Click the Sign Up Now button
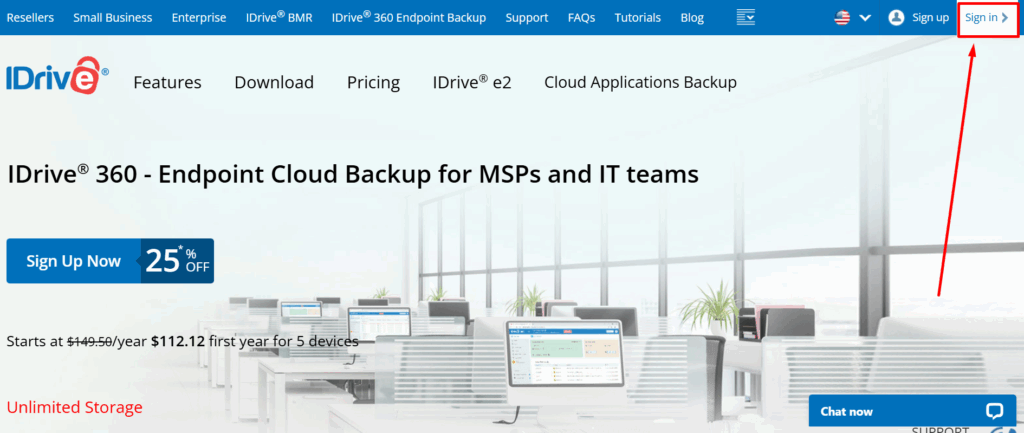This screenshot has width=1024, height=433. point(74,261)
